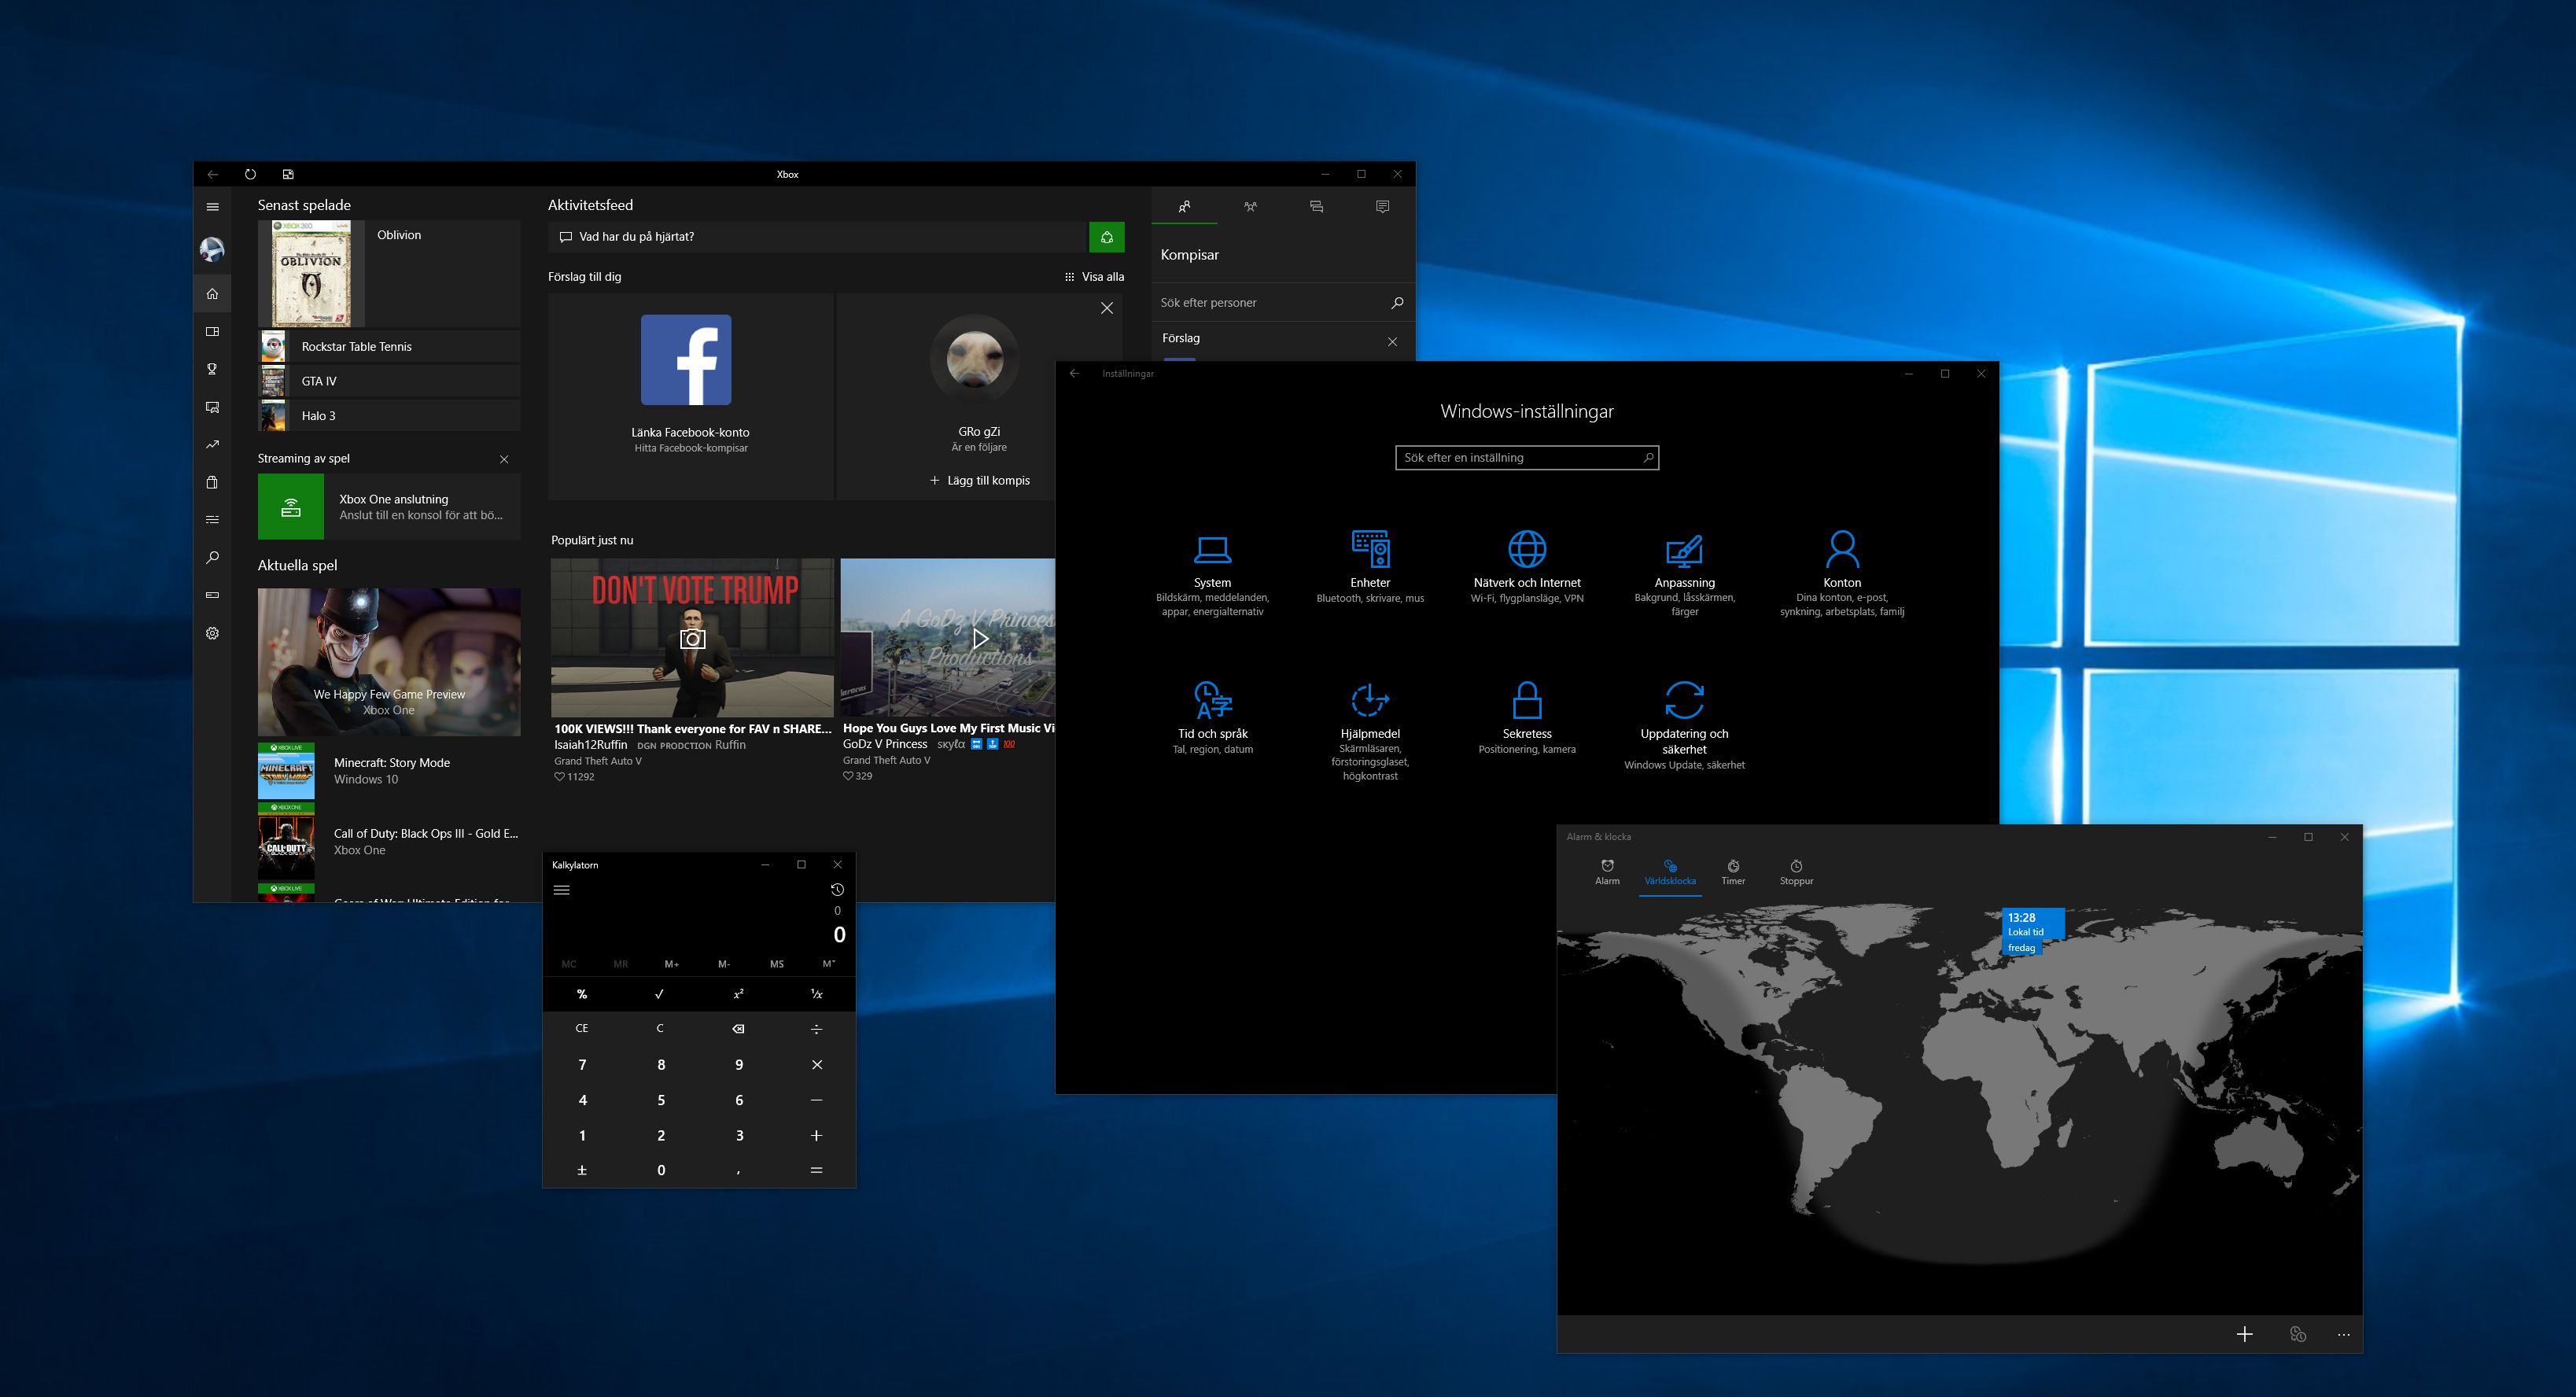Open the Alarm app more options ellipsis

pos(2343,1334)
